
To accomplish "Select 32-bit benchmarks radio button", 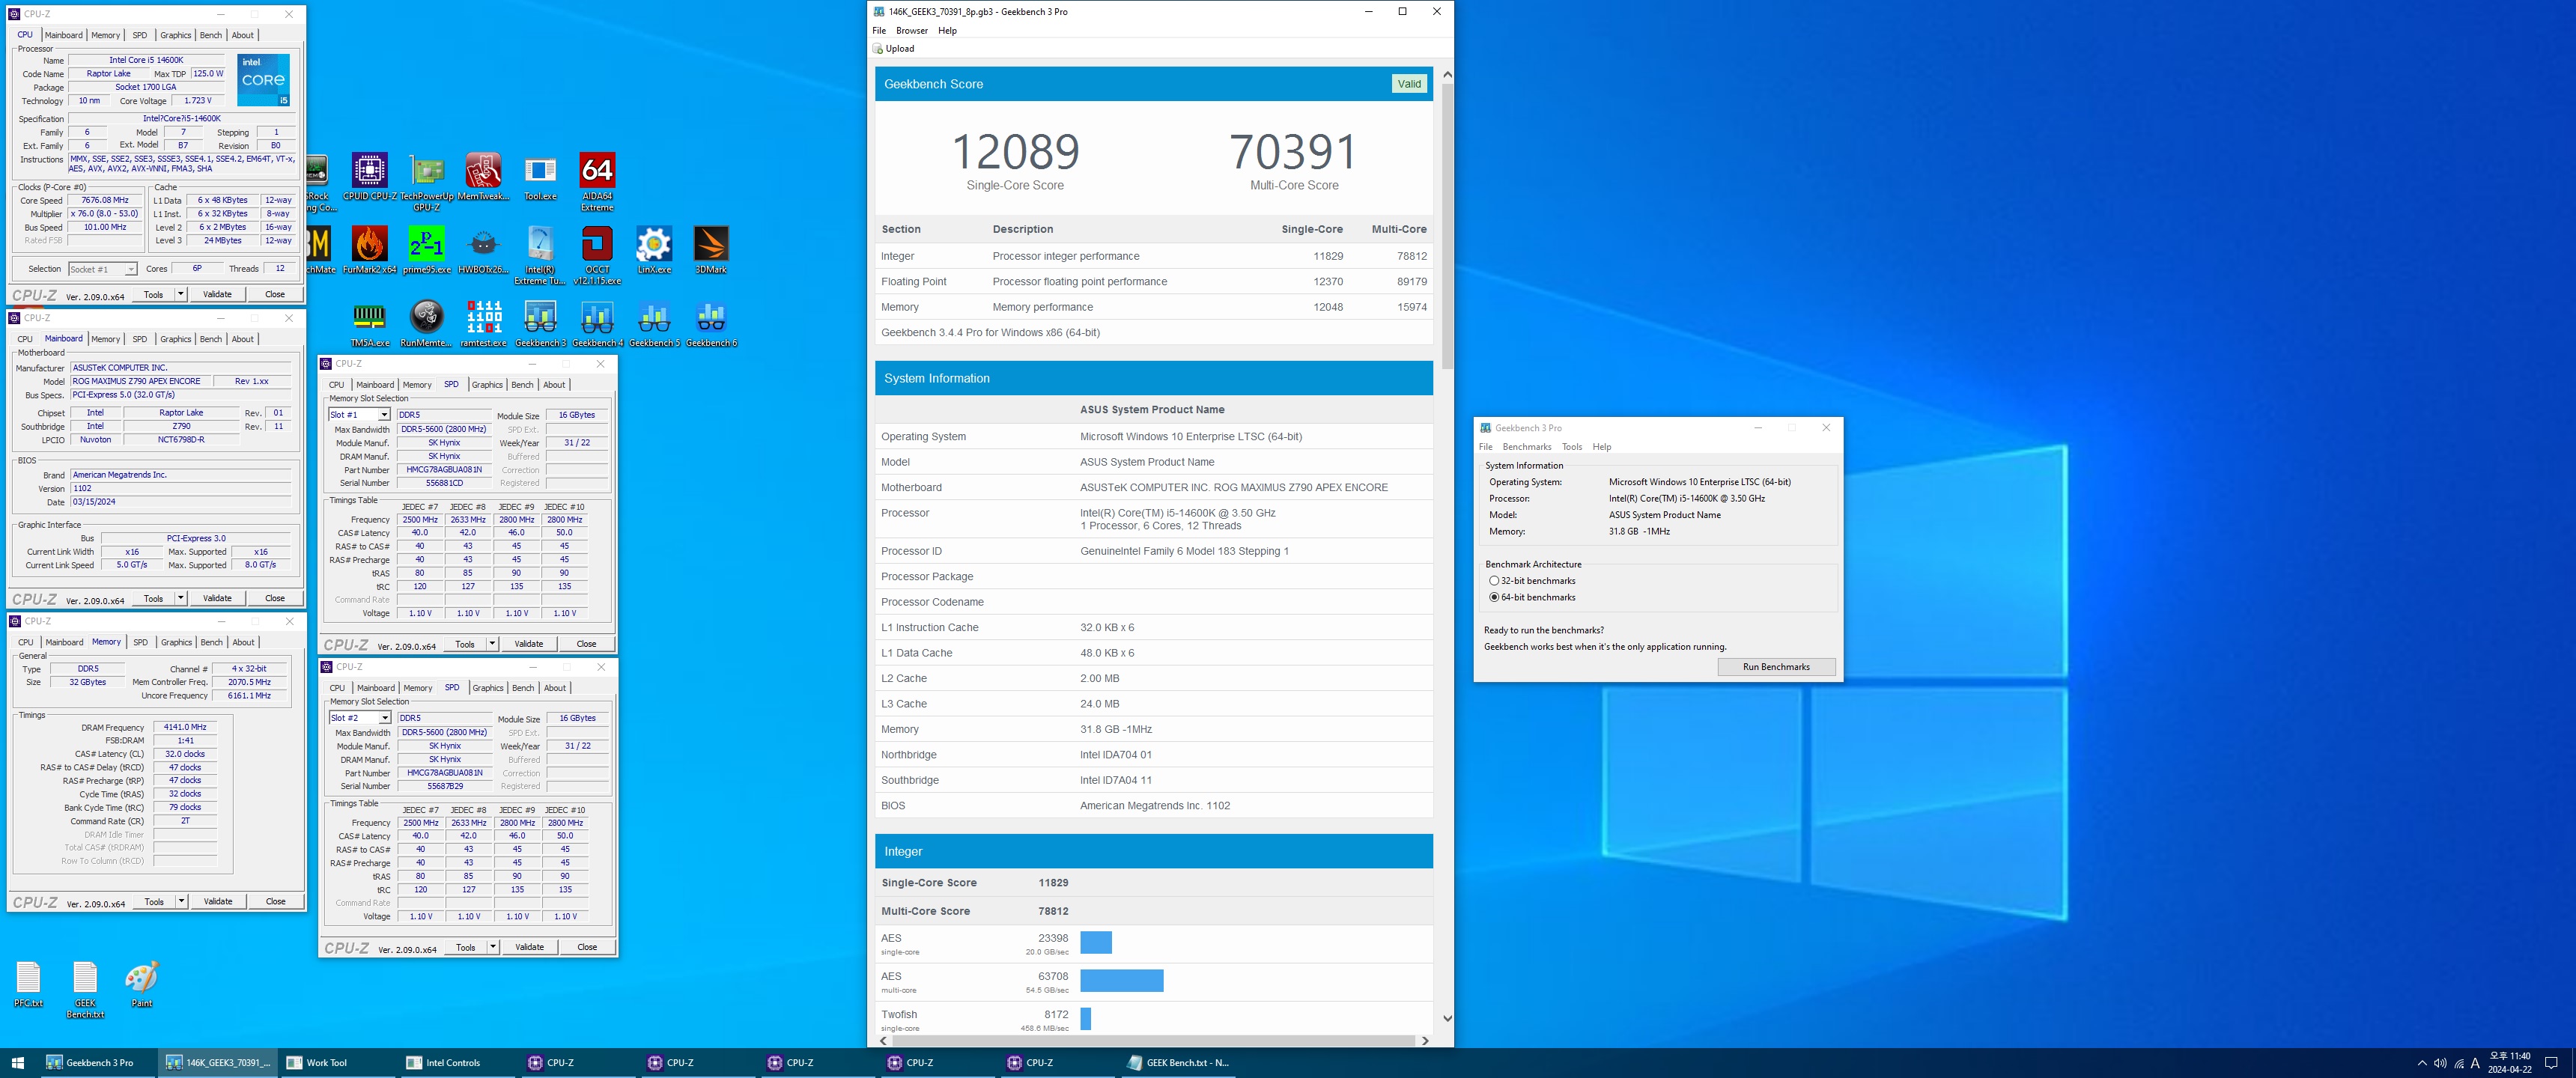I will 1494,581.
